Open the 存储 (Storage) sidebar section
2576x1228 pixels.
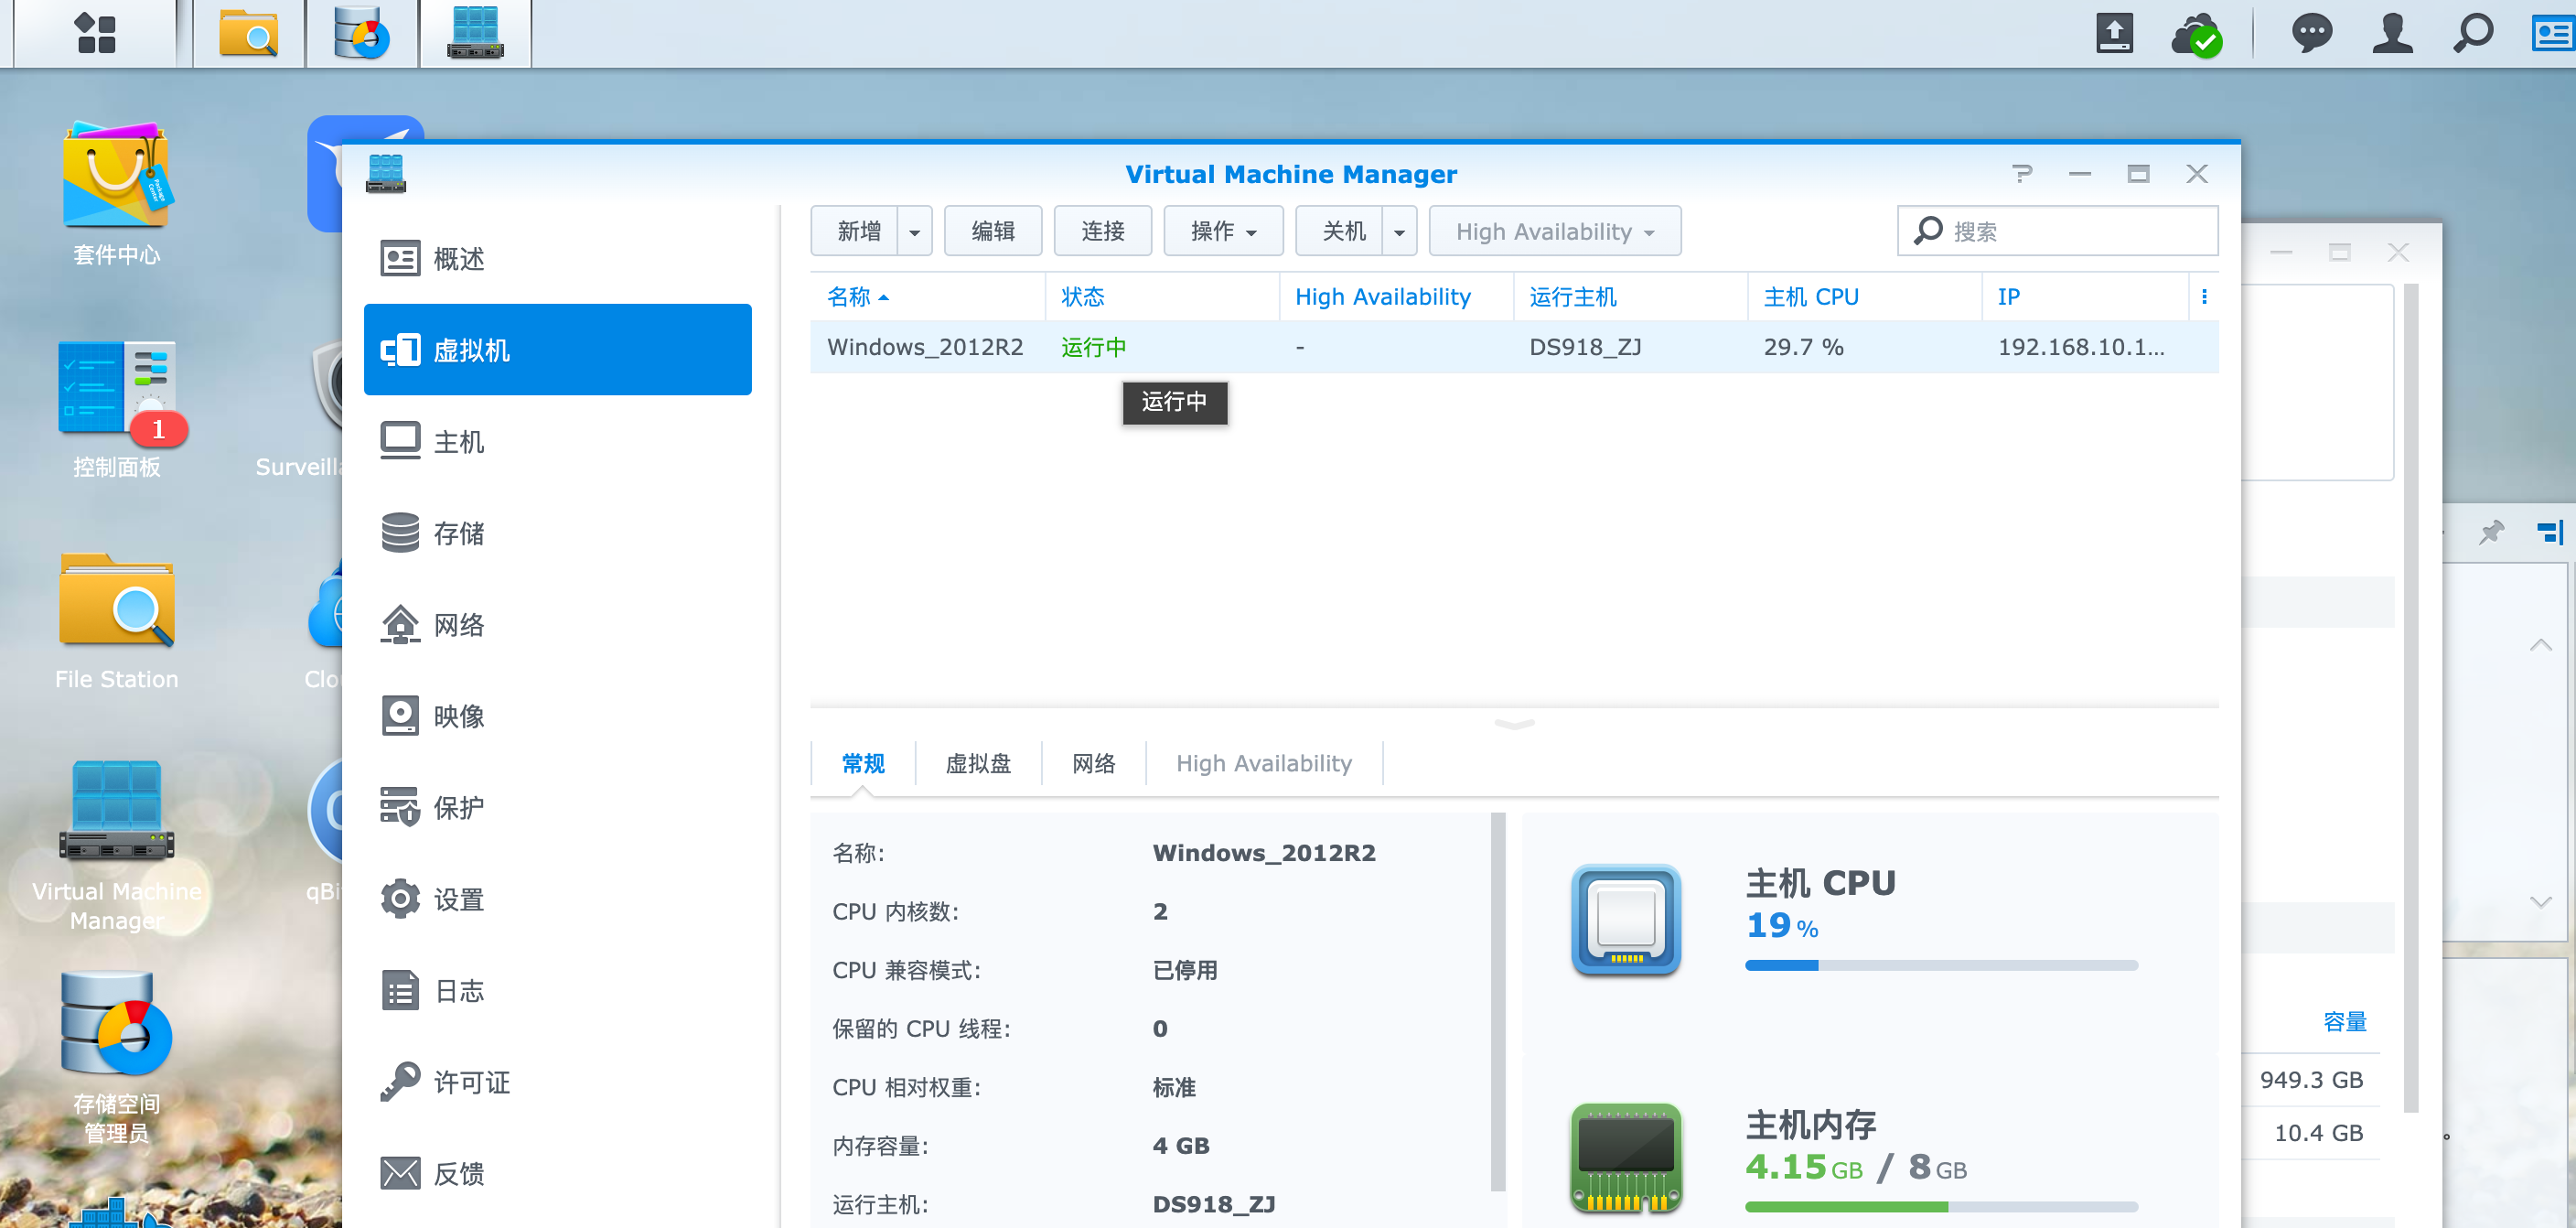pos(458,533)
